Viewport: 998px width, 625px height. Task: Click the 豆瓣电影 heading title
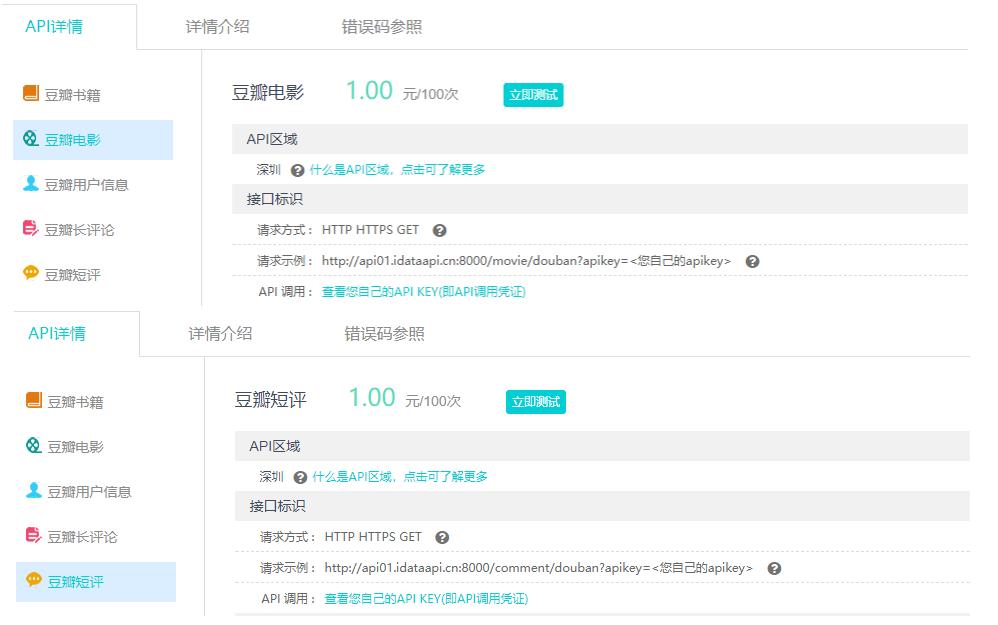pos(268,93)
